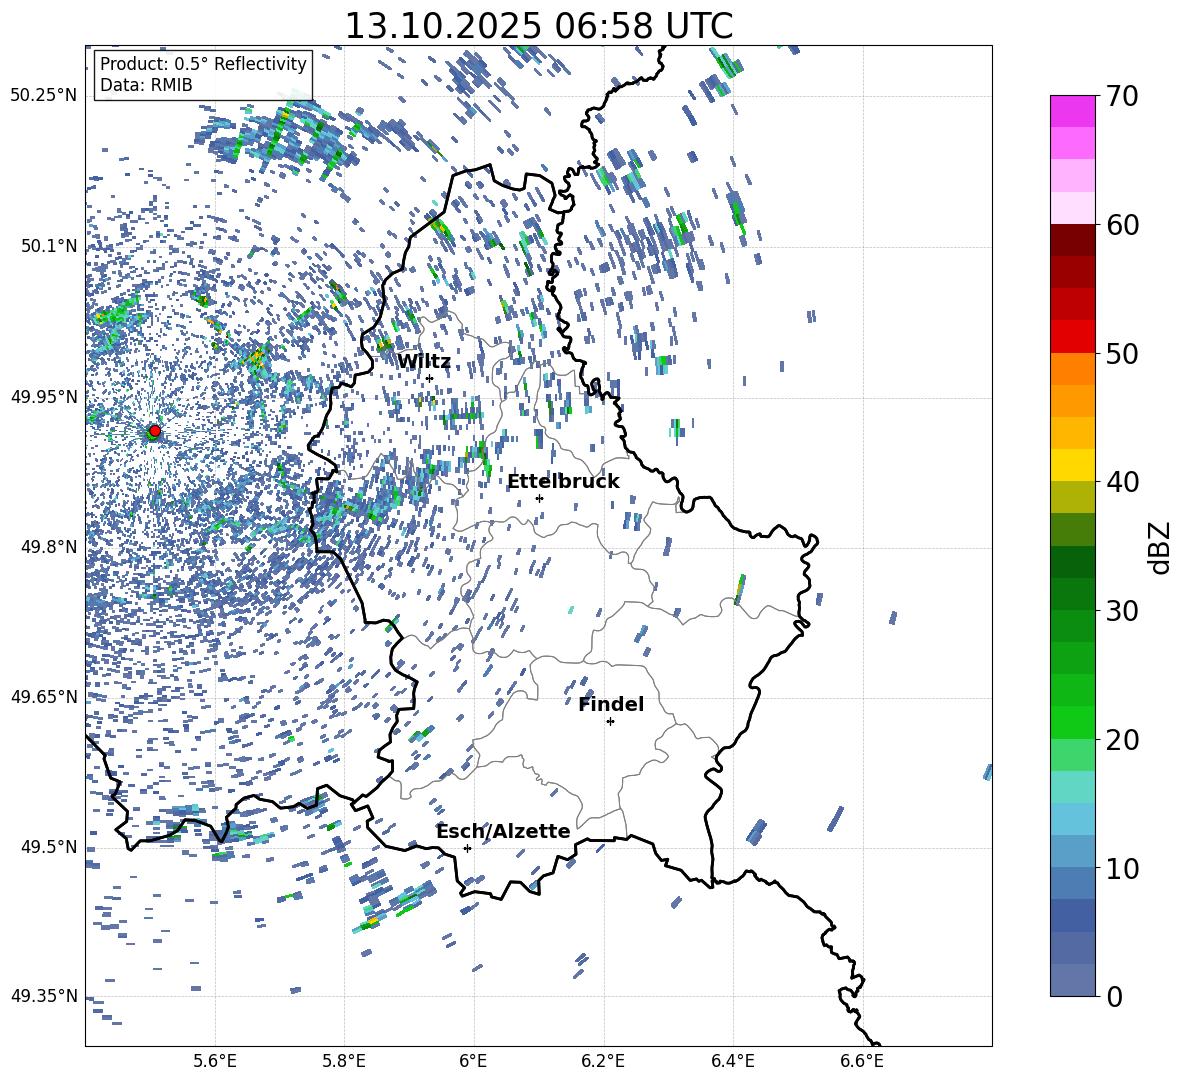1184x1081 pixels.
Task: Click the 6.4°E longitude label
Action: coord(732,1061)
